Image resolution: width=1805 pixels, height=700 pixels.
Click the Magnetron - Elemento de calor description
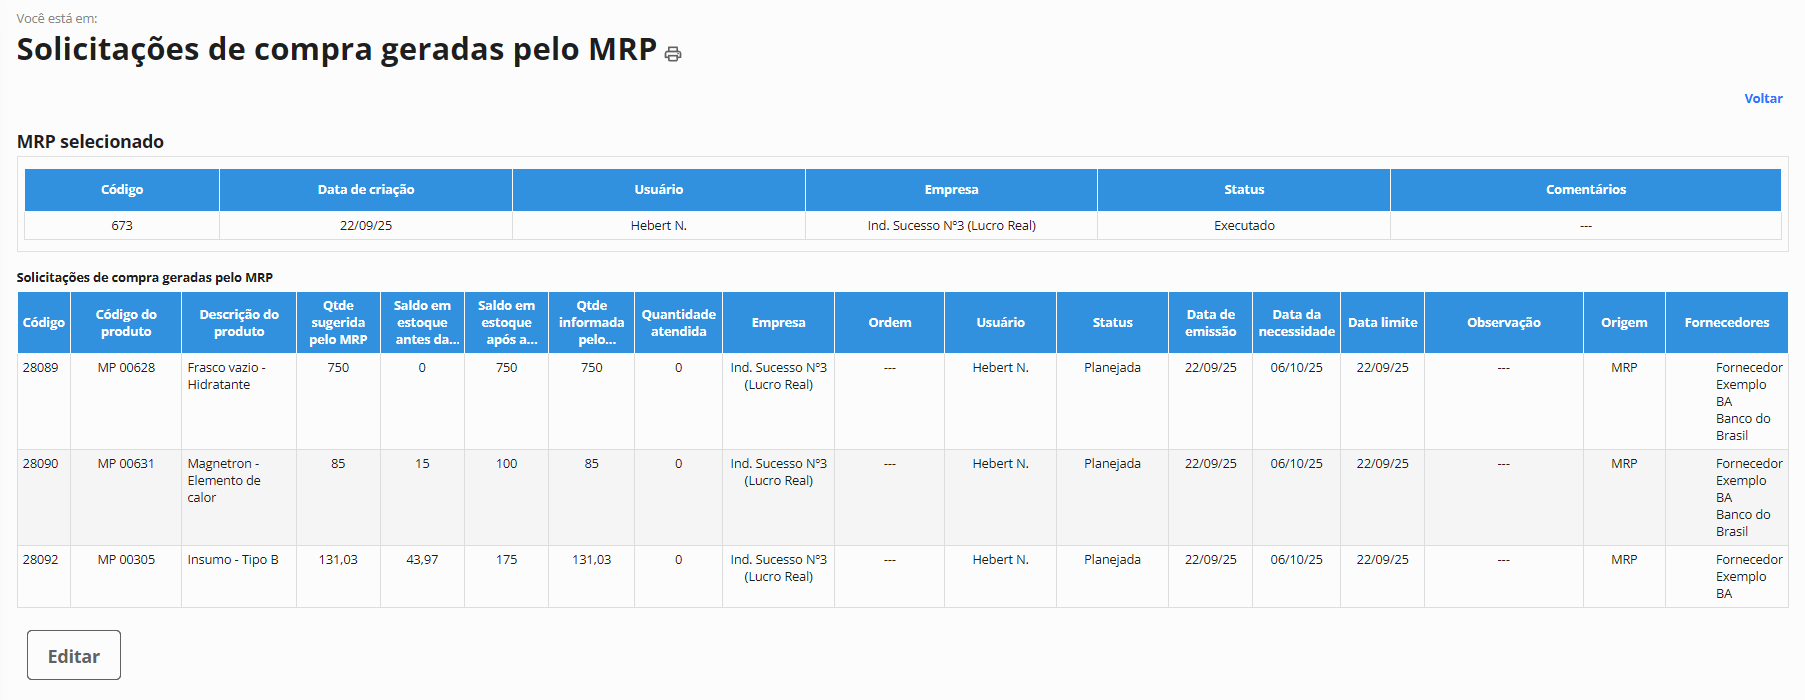tap(224, 480)
